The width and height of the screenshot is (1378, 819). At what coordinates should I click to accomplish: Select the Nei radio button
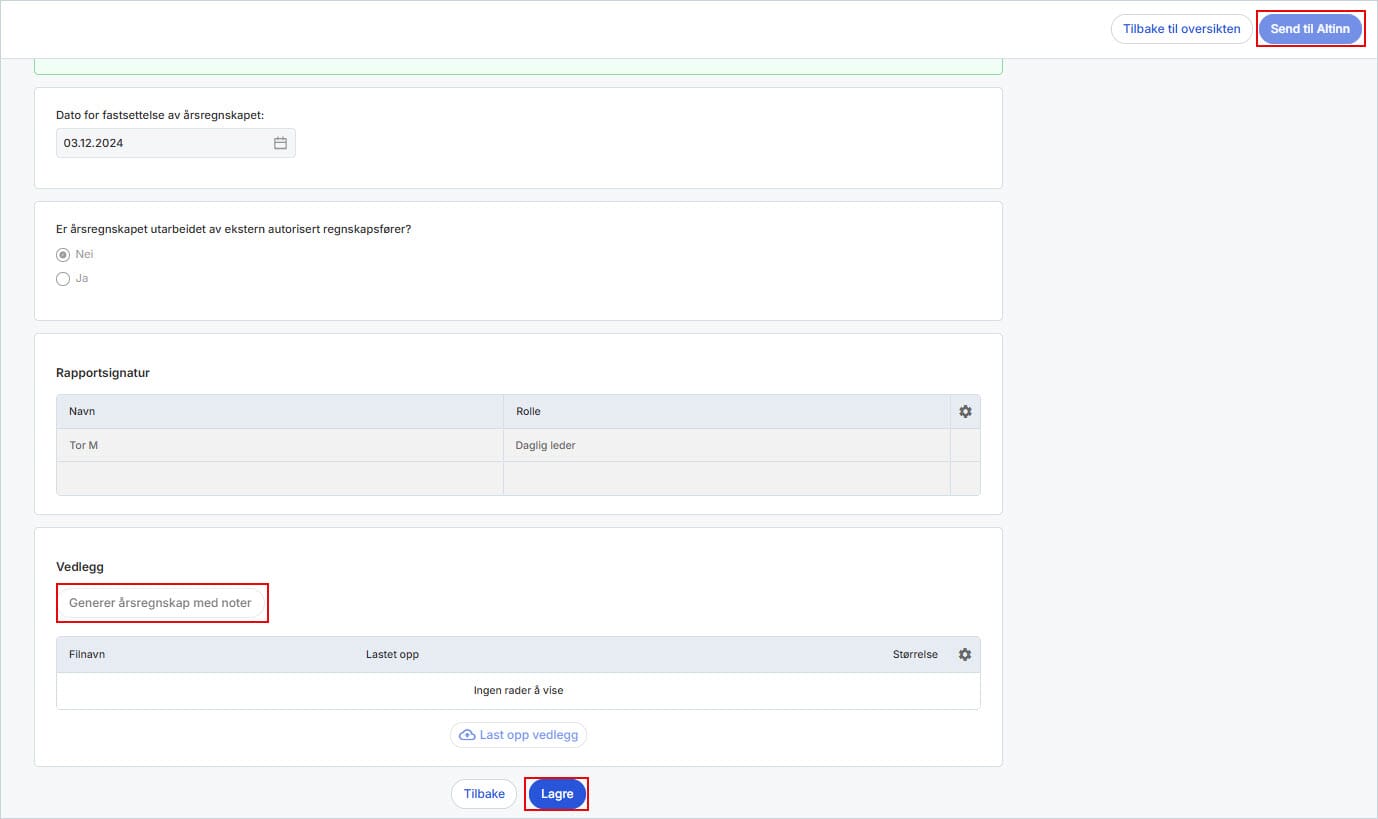click(63, 255)
